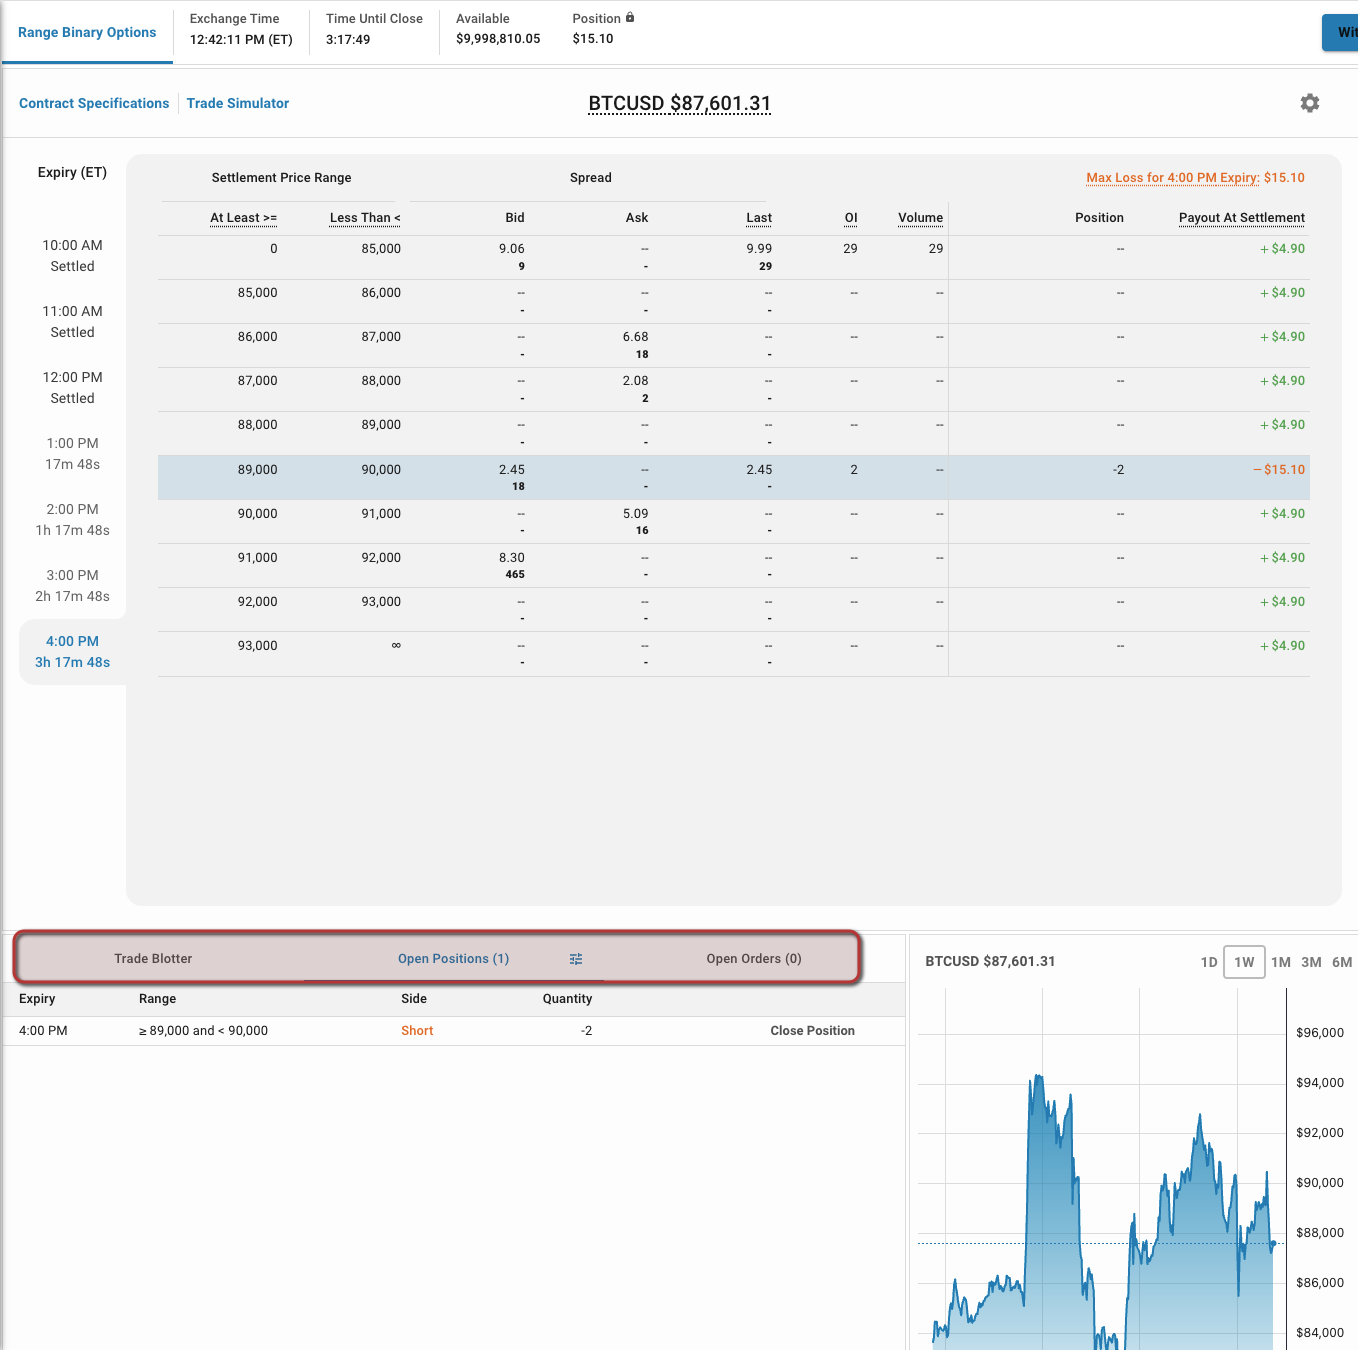Switch to the Open Orders (0) tab
The height and width of the screenshot is (1350, 1358).
click(754, 959)
